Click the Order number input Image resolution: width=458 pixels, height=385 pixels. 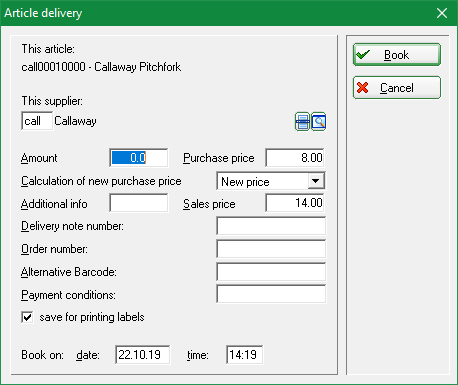click(x=271, y=249)
